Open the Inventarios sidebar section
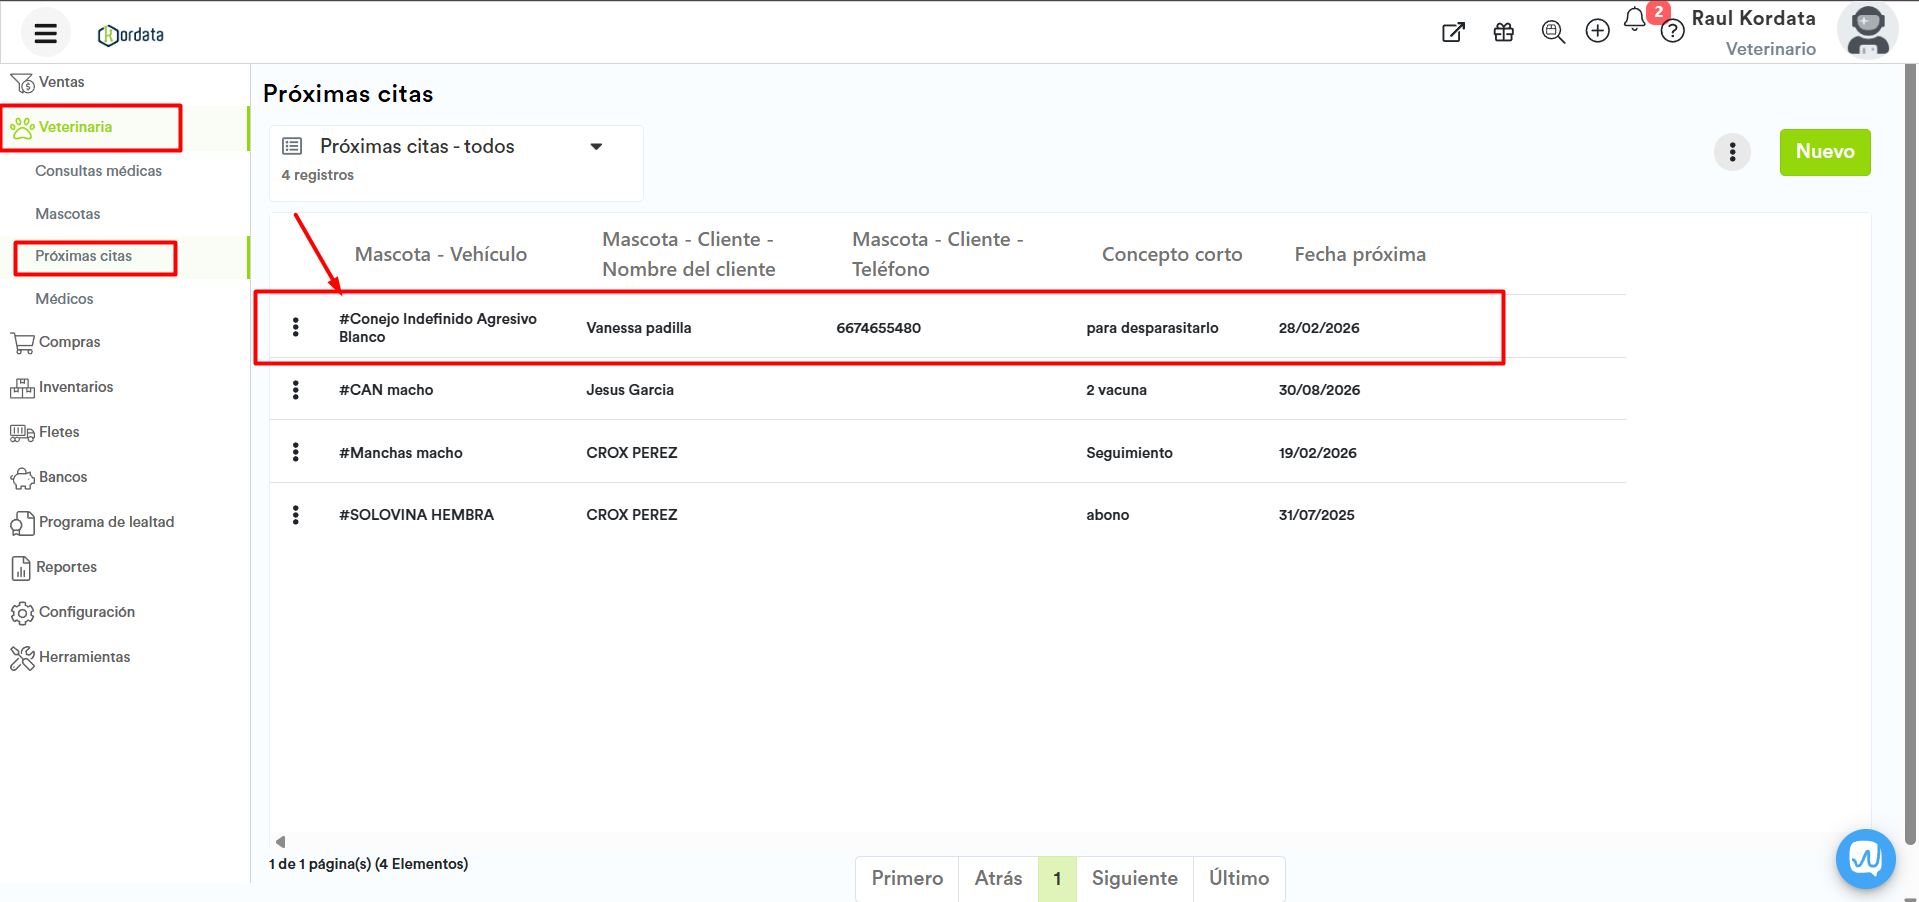 click(x=75, y=387)
